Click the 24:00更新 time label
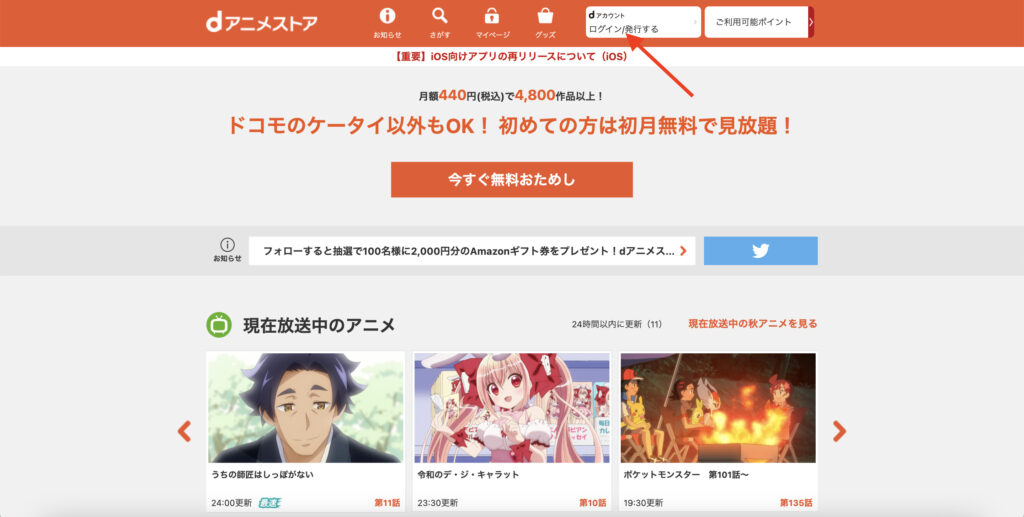Image resolution: width=1024 pixels, height=517 pixels. (x=231, y=503)
